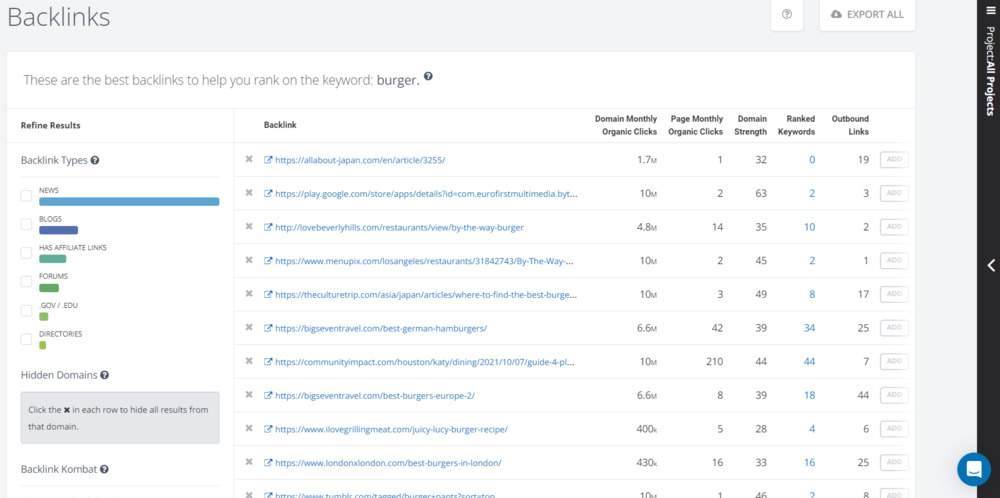Hide the lovebeverlyhills.com row using its X icon
This screenshot has width=1000, height=498.
[x=249, y=227]
